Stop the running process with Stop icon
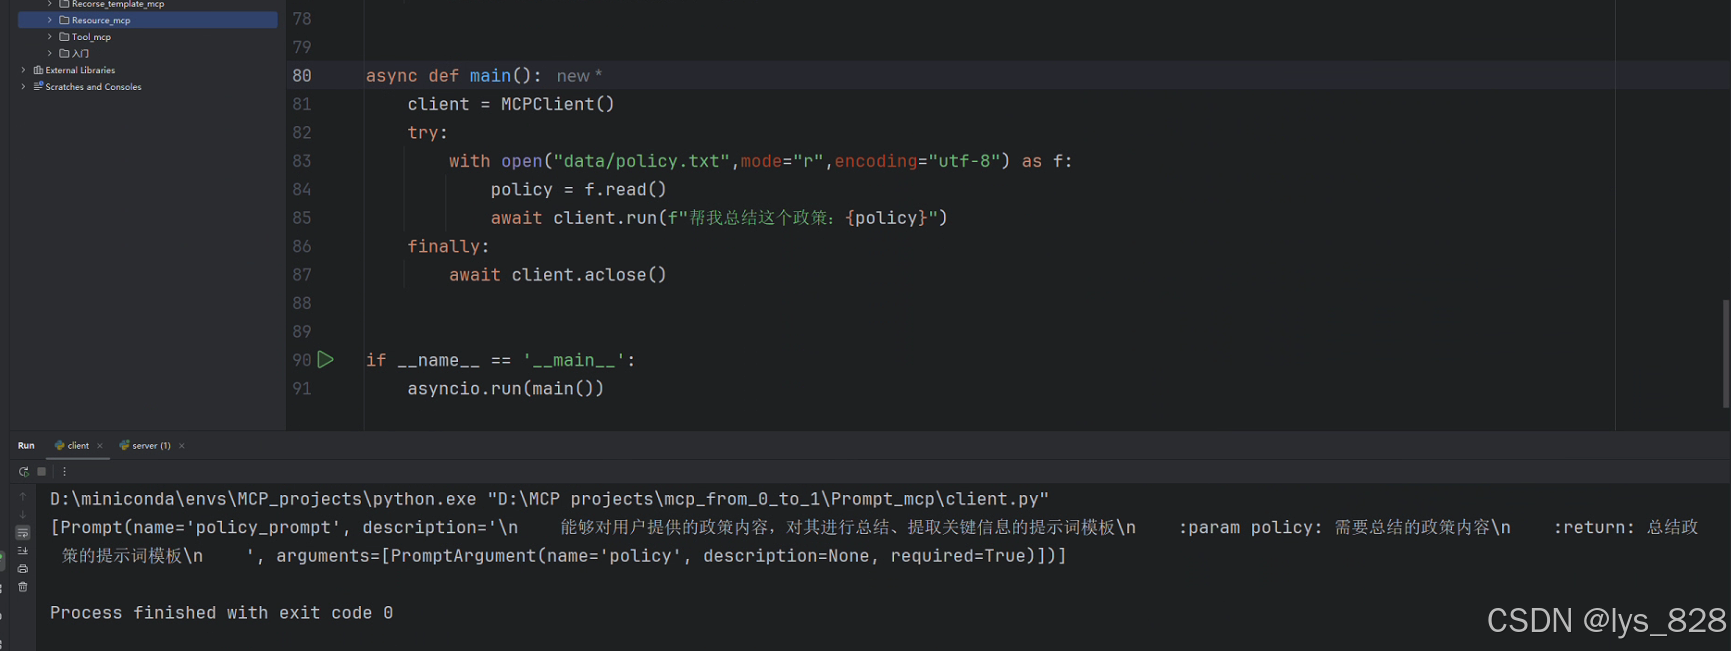The height and width of the screenshot is (651, 1731). tap(41, 471)
